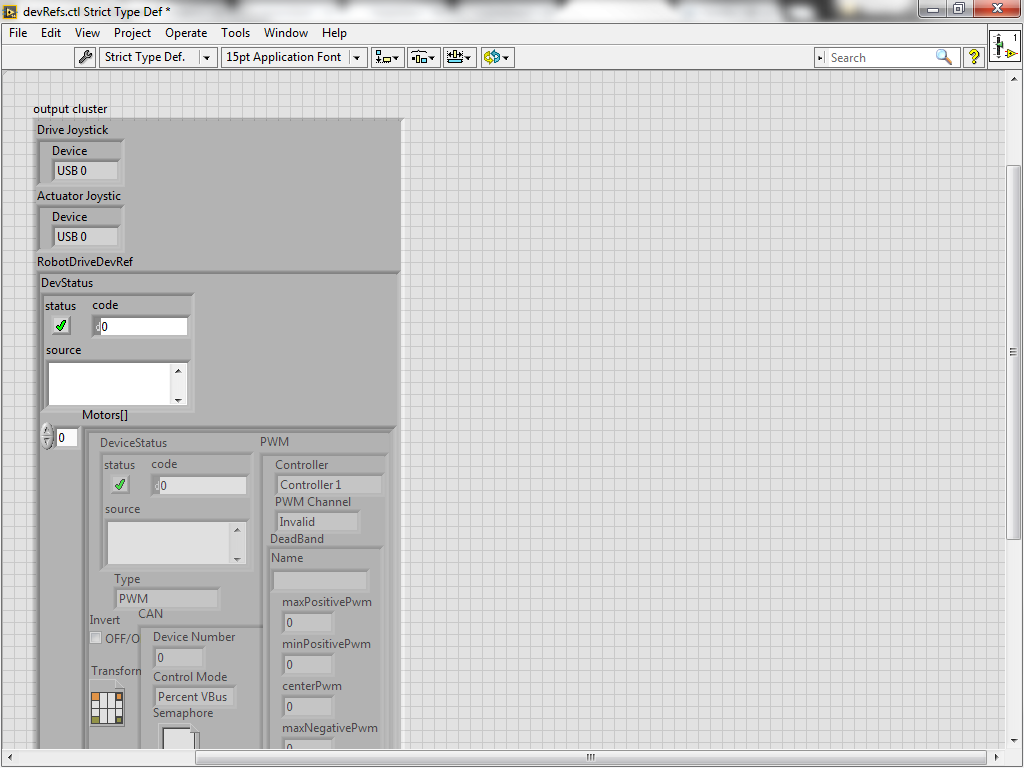Increment the Motors array index stepper

[x=47, y=430]
